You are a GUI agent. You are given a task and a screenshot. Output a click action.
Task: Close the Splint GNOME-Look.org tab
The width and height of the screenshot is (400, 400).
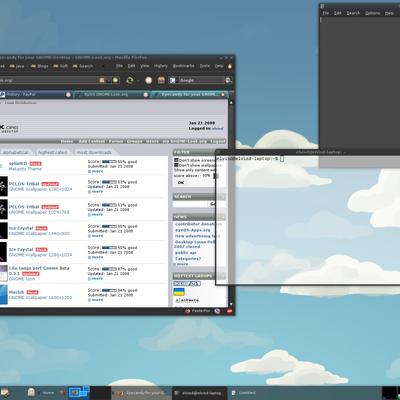click(x=146, y=95)
